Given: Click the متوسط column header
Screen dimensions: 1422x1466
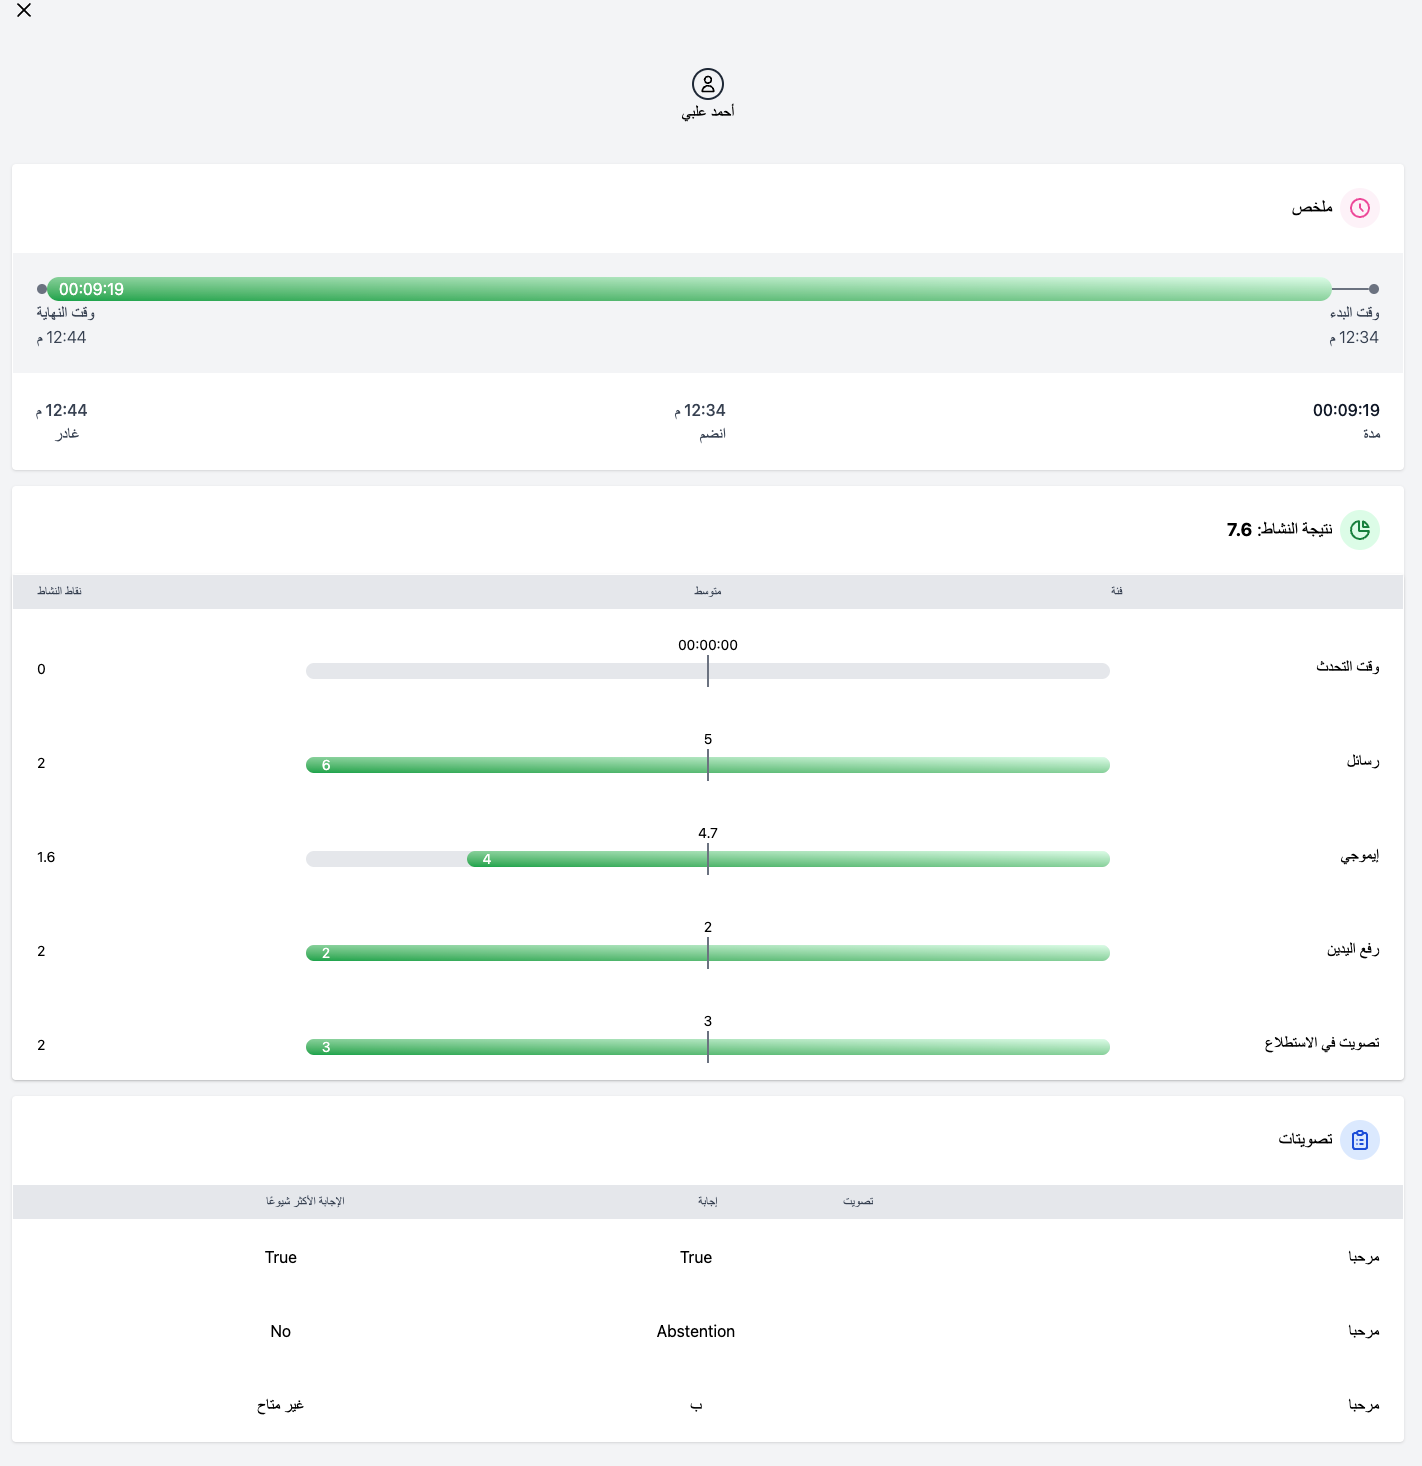Looking at the screenshot, I should [708, 591].
